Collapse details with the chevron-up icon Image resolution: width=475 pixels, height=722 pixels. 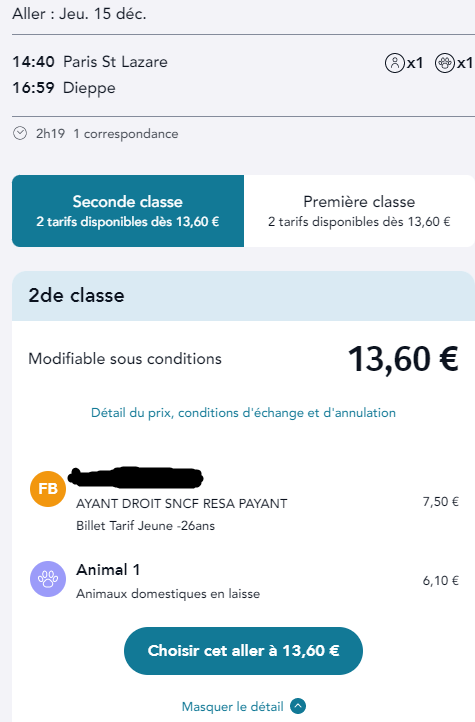tap(298, 706)
